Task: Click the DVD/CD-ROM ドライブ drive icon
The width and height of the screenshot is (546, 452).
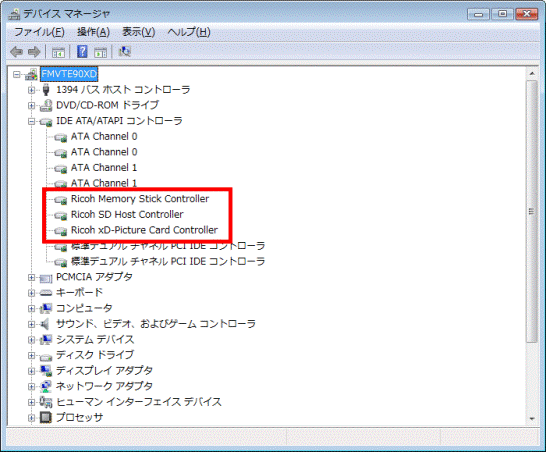Action: (46, 105)
